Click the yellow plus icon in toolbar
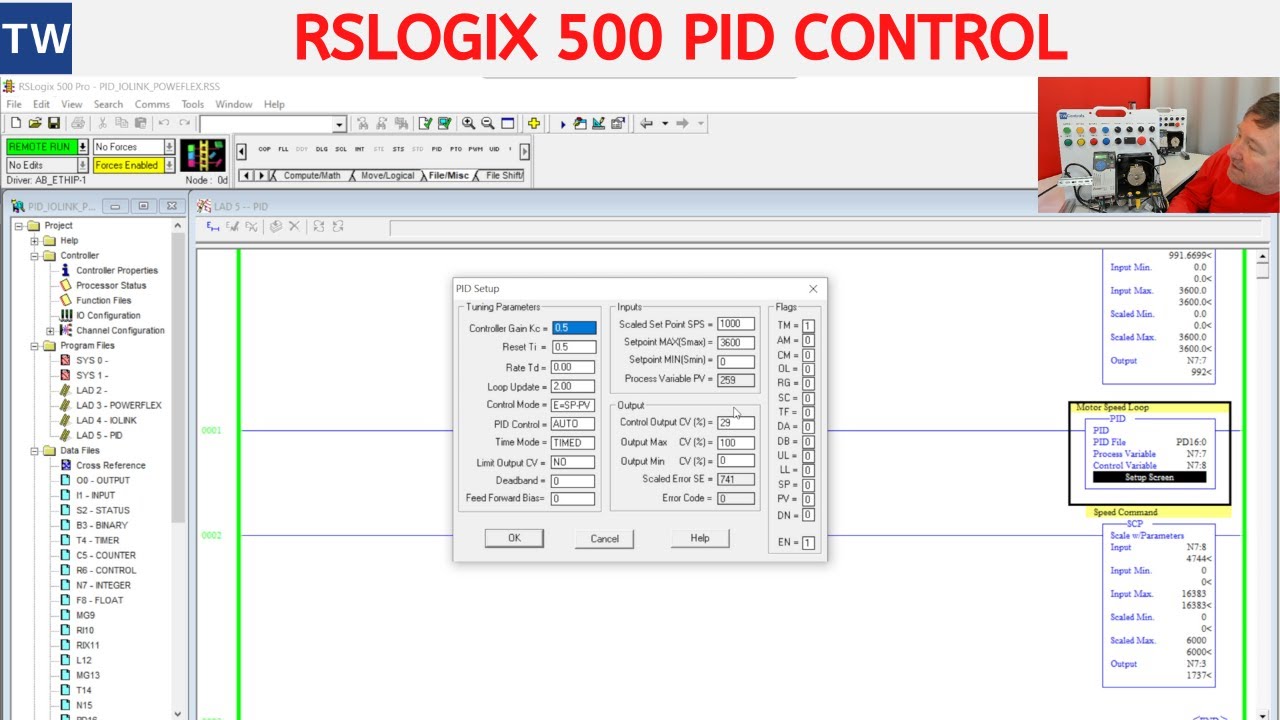This screenshot has width=1280, height=720. [x=534, y=123]
